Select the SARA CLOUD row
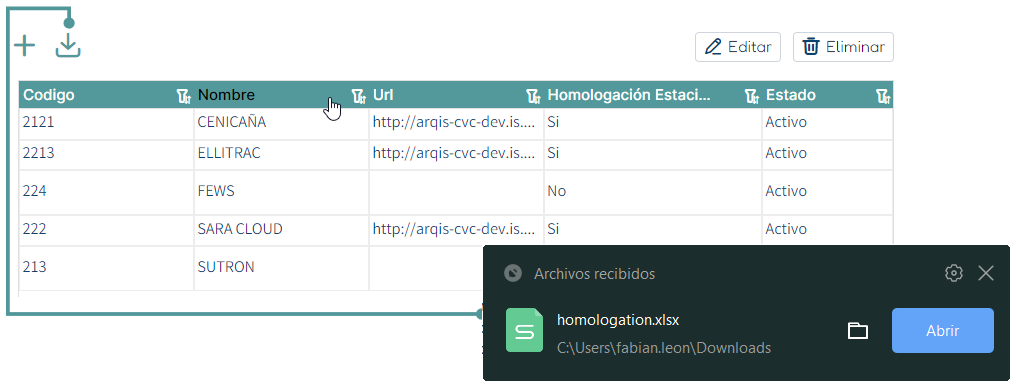Image resolution: width=1016 pixels, height=391 pixels. [456, 229]
